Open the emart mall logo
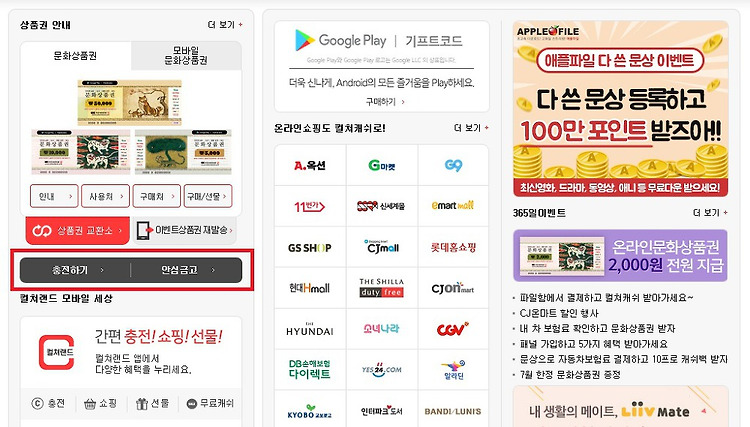750x427 pixels. [x=453, y=207]
